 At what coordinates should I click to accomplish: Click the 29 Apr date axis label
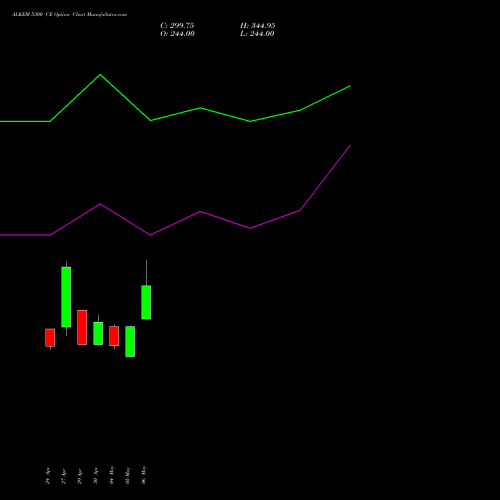click(80, 476)
